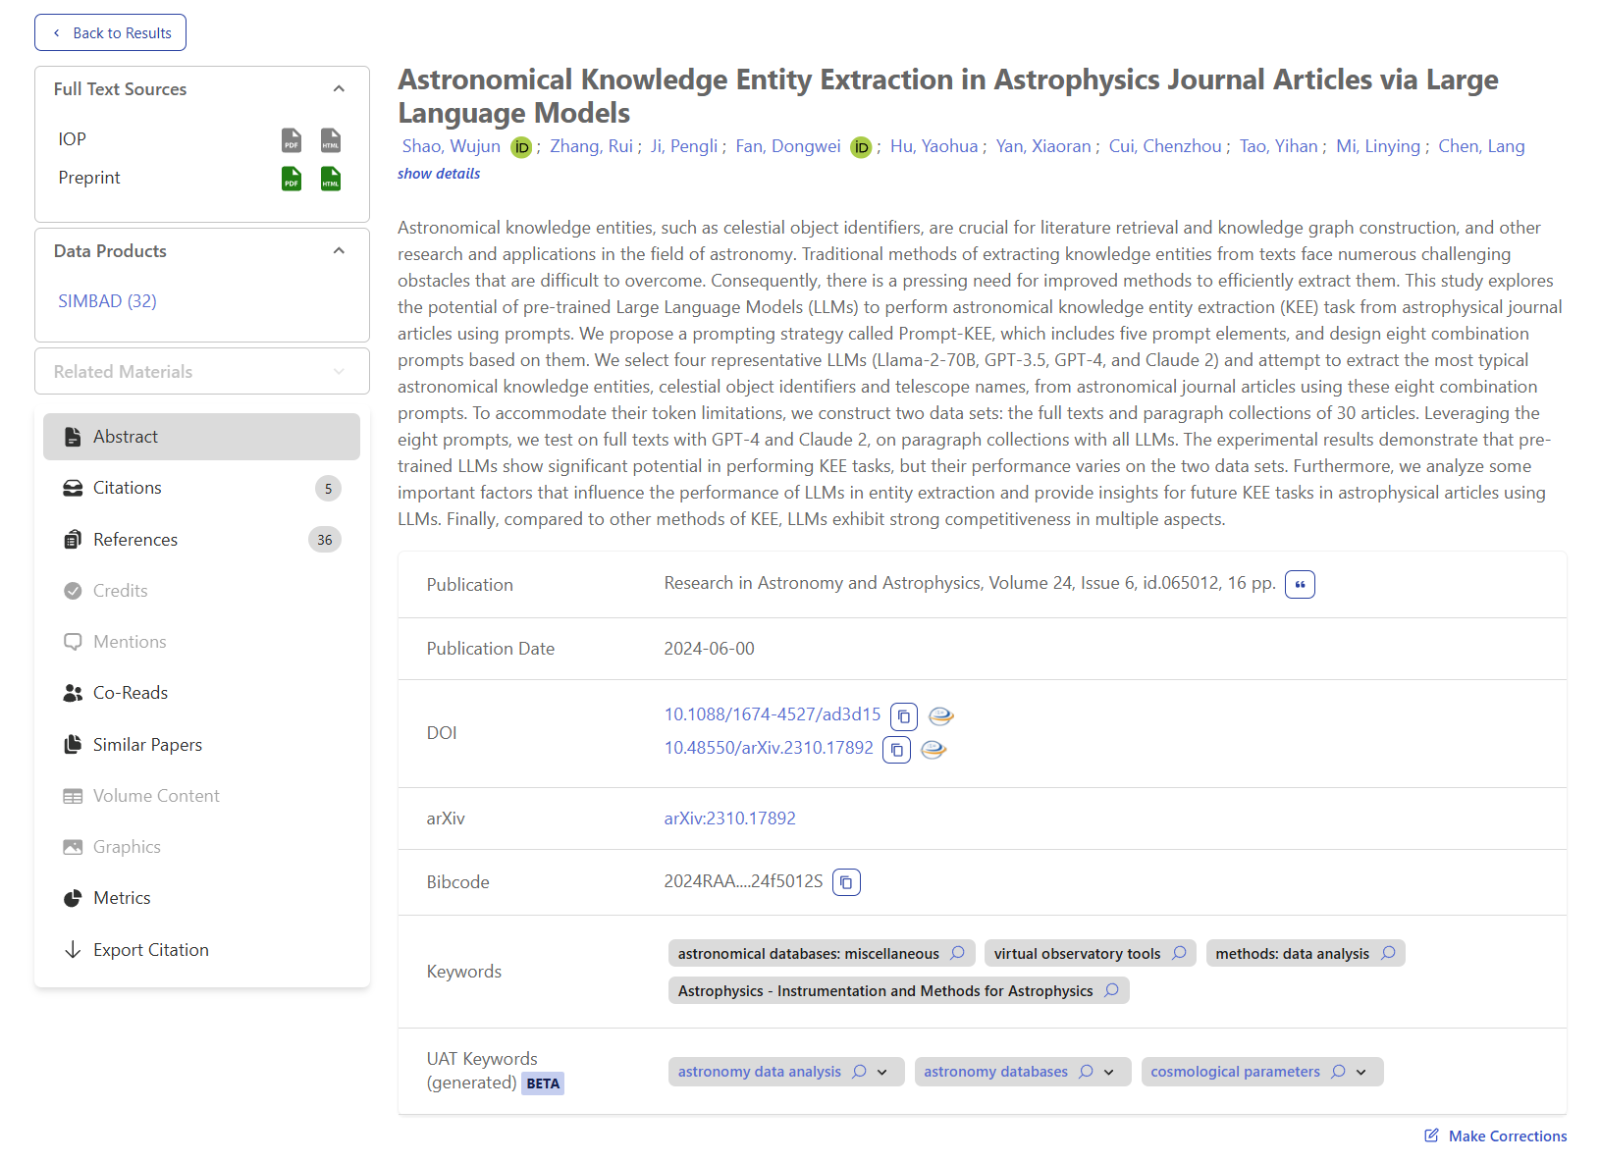This screenshot has width=1600, height=1162.
Task: Click the Back to Results button
Action: (111, 33)
